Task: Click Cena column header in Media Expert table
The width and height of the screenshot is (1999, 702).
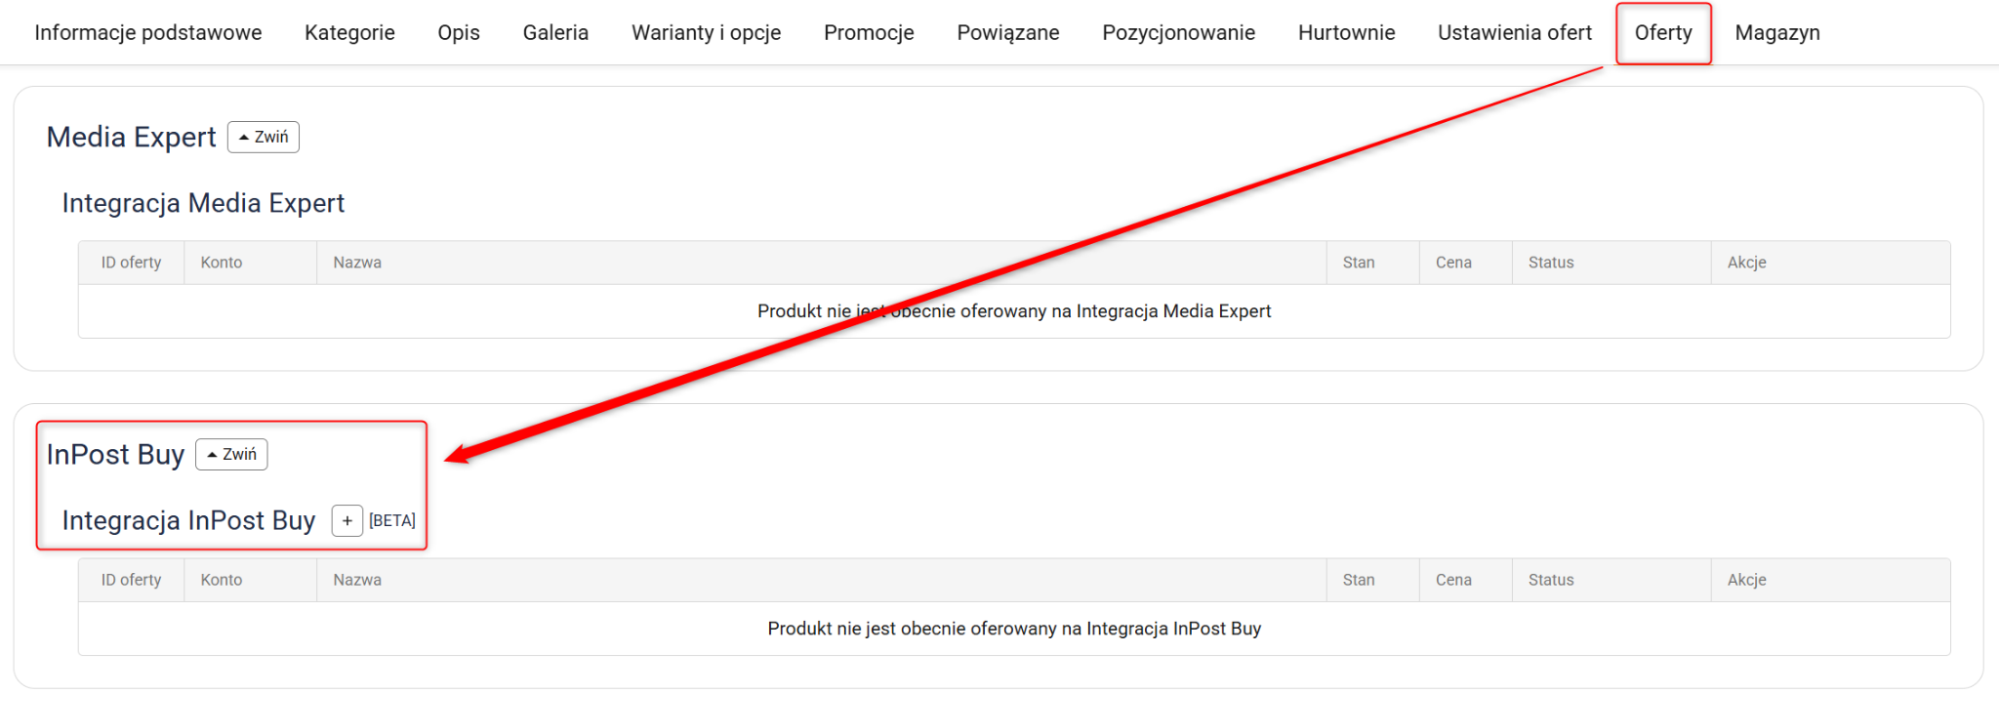Action: [x=1453, y=263]
